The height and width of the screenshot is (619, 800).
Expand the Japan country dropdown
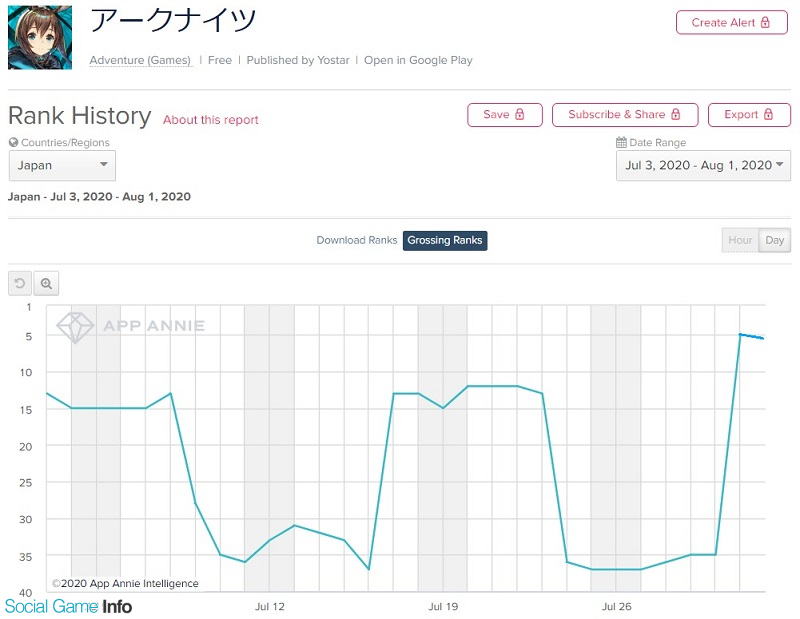62,165
